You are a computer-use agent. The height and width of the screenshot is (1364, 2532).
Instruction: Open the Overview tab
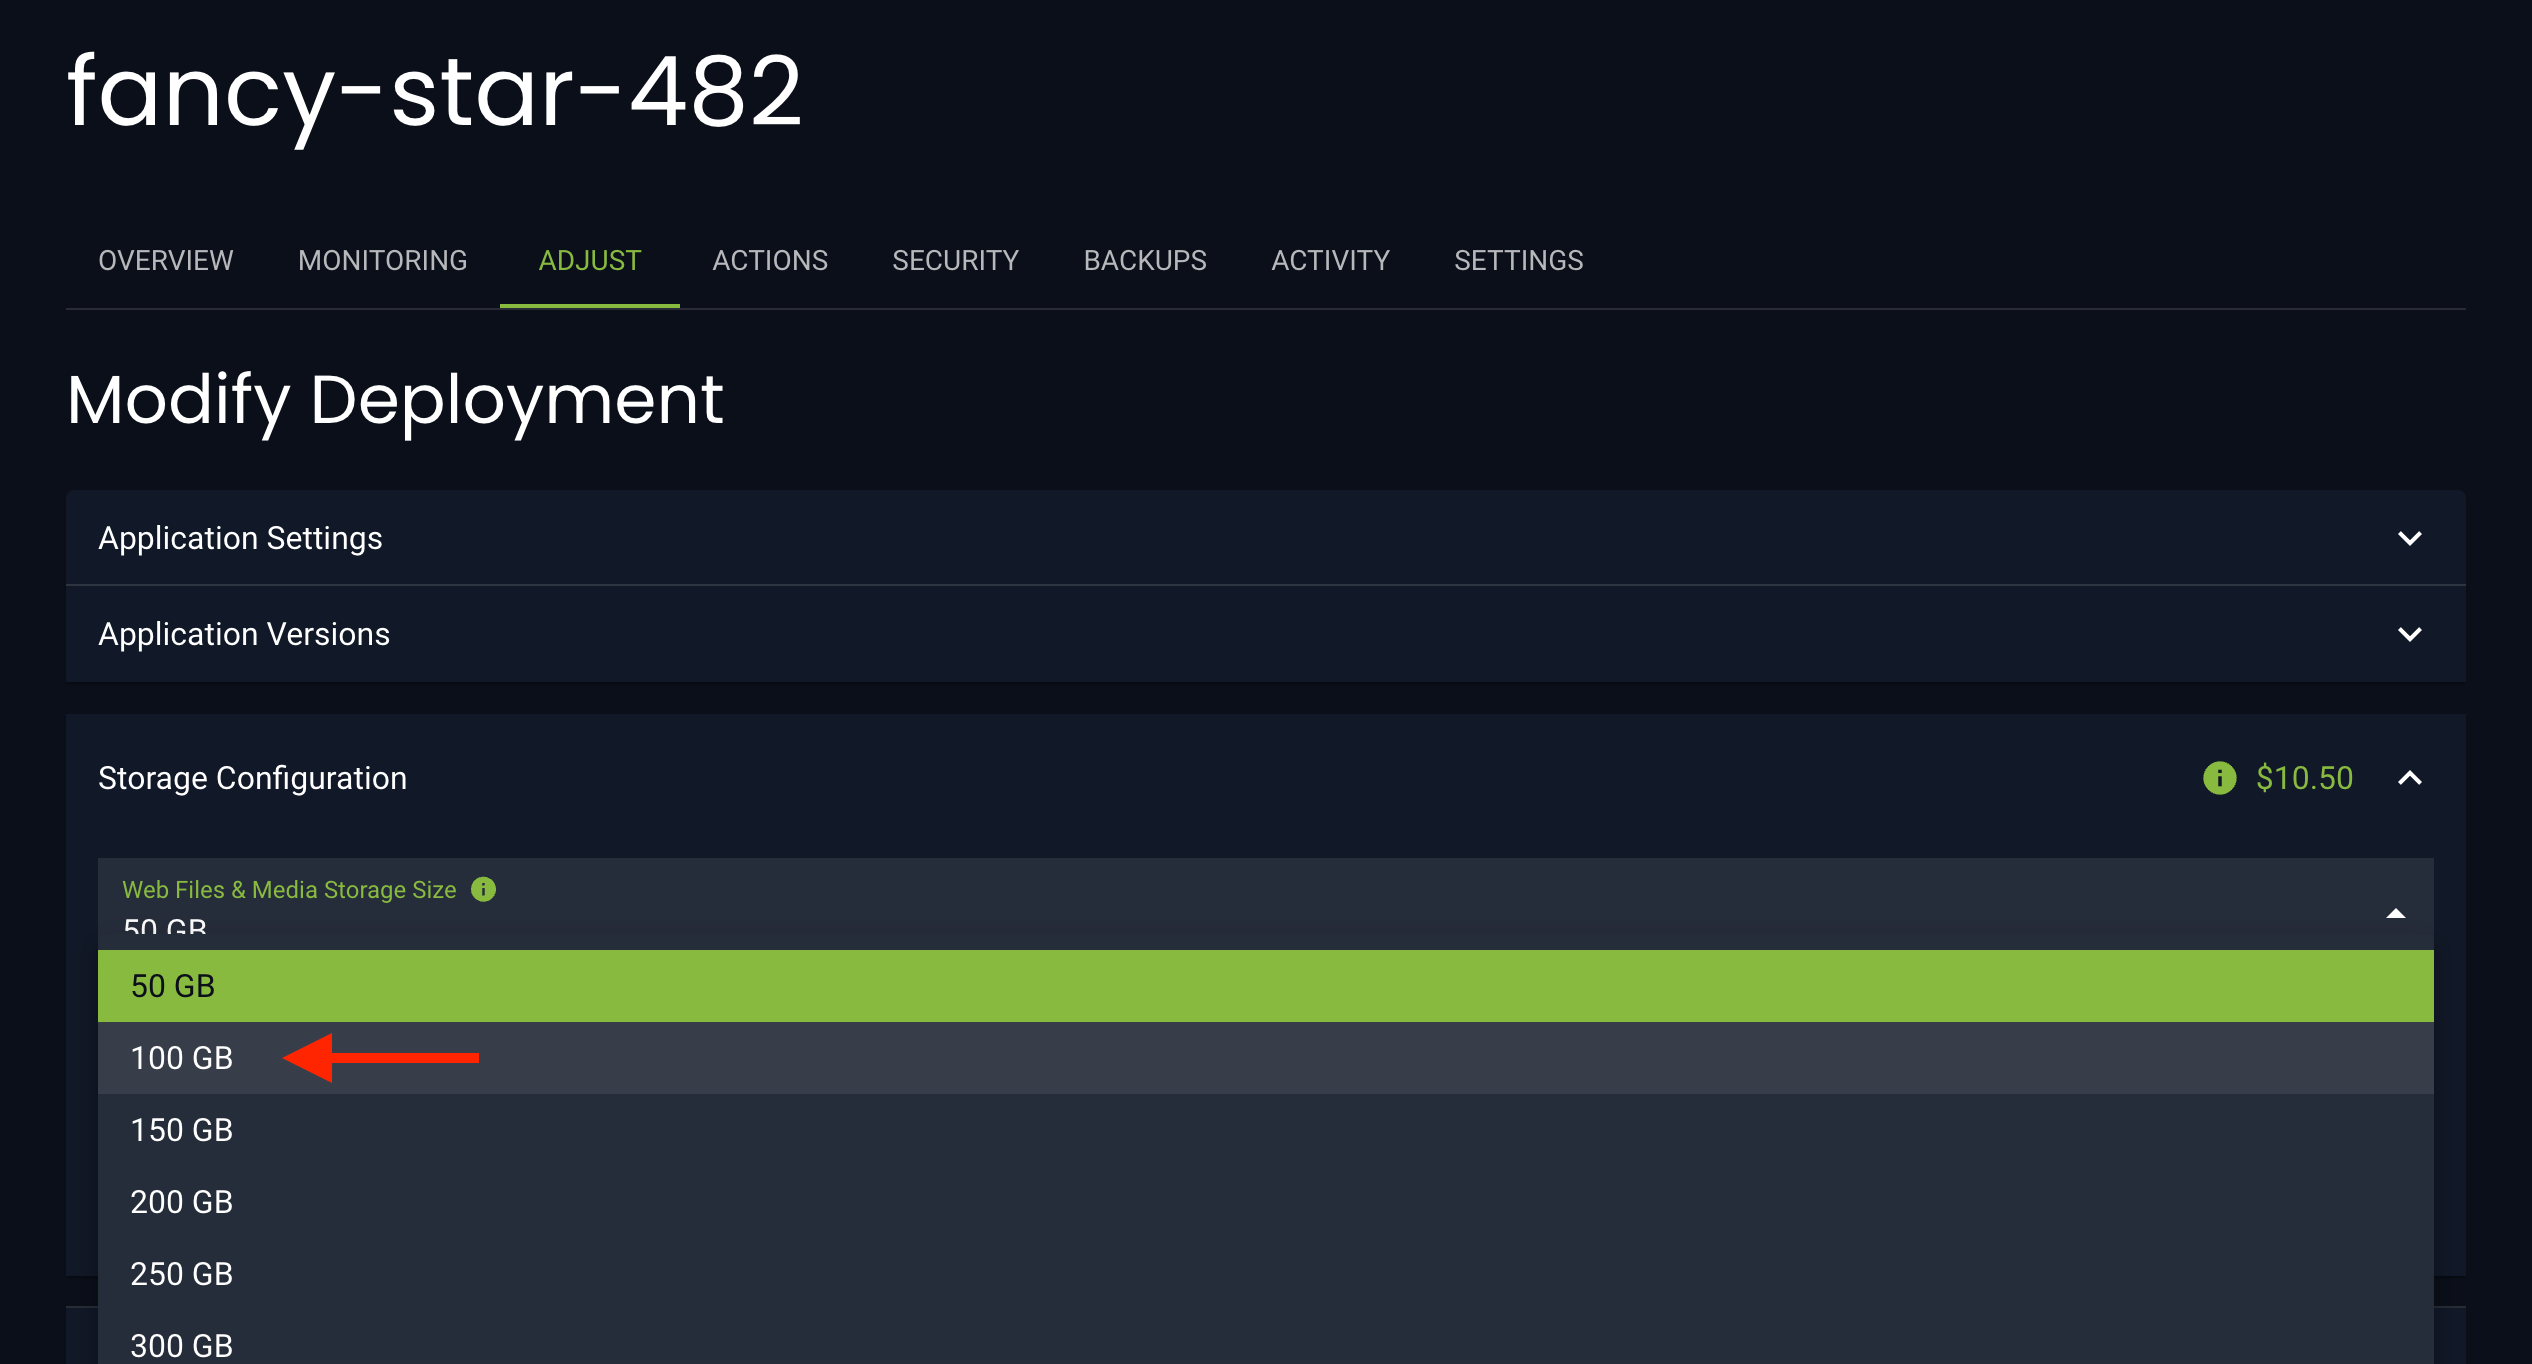(165, 260)
